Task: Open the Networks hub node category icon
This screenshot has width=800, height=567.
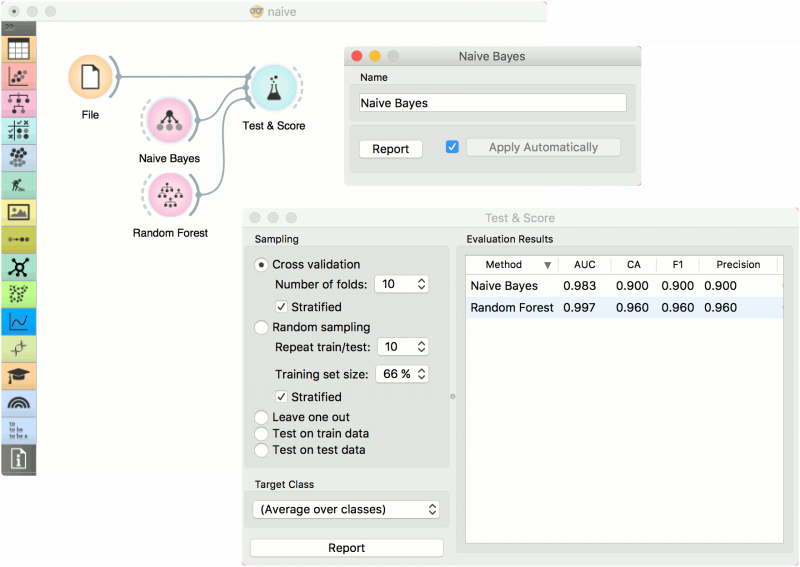Action: 18,267
